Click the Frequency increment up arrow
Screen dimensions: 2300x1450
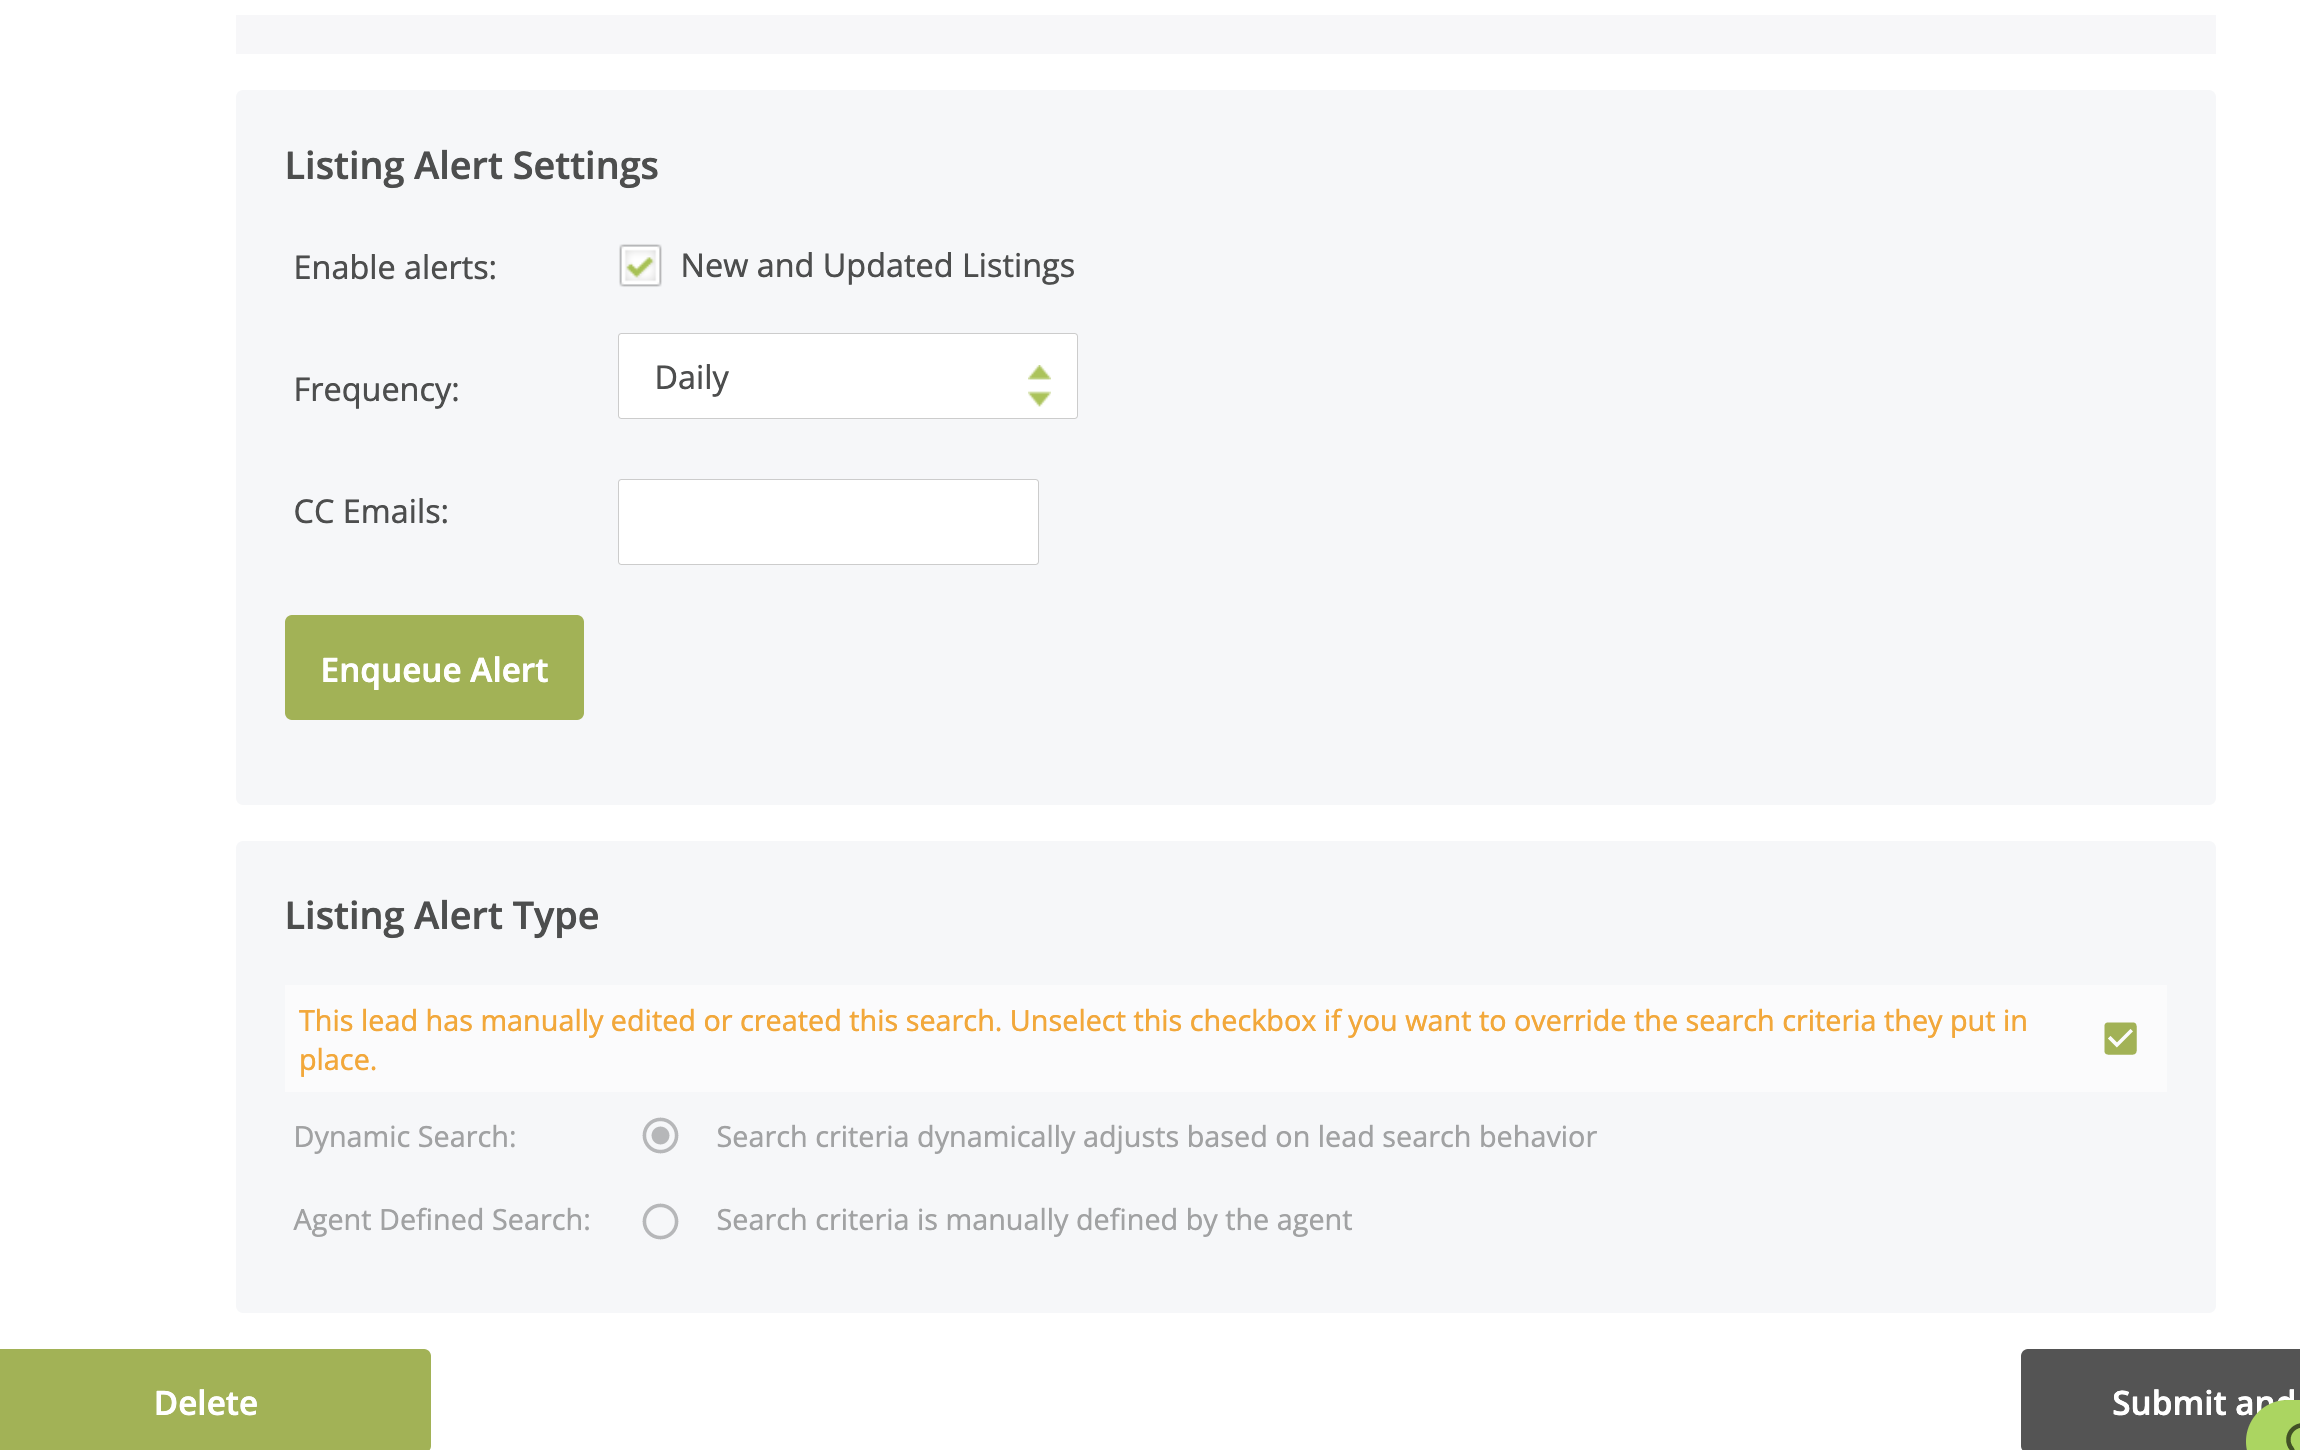[x=1040, y=363]
